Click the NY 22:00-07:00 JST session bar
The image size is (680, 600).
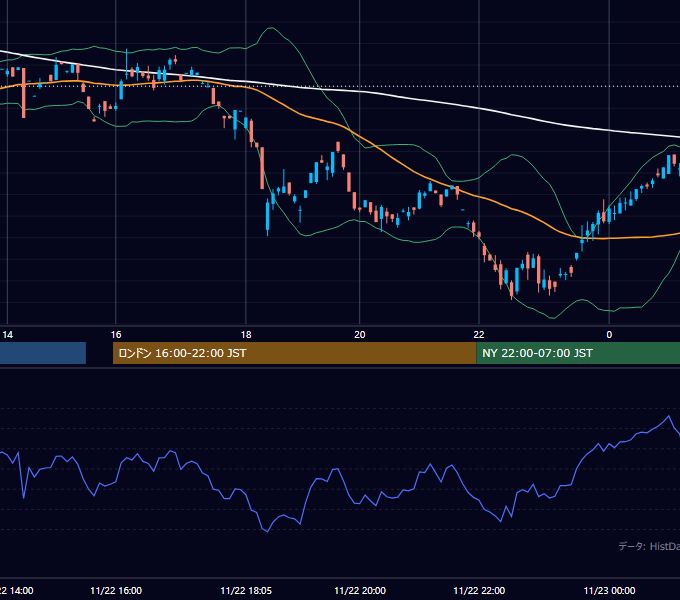tap(578, 353)
